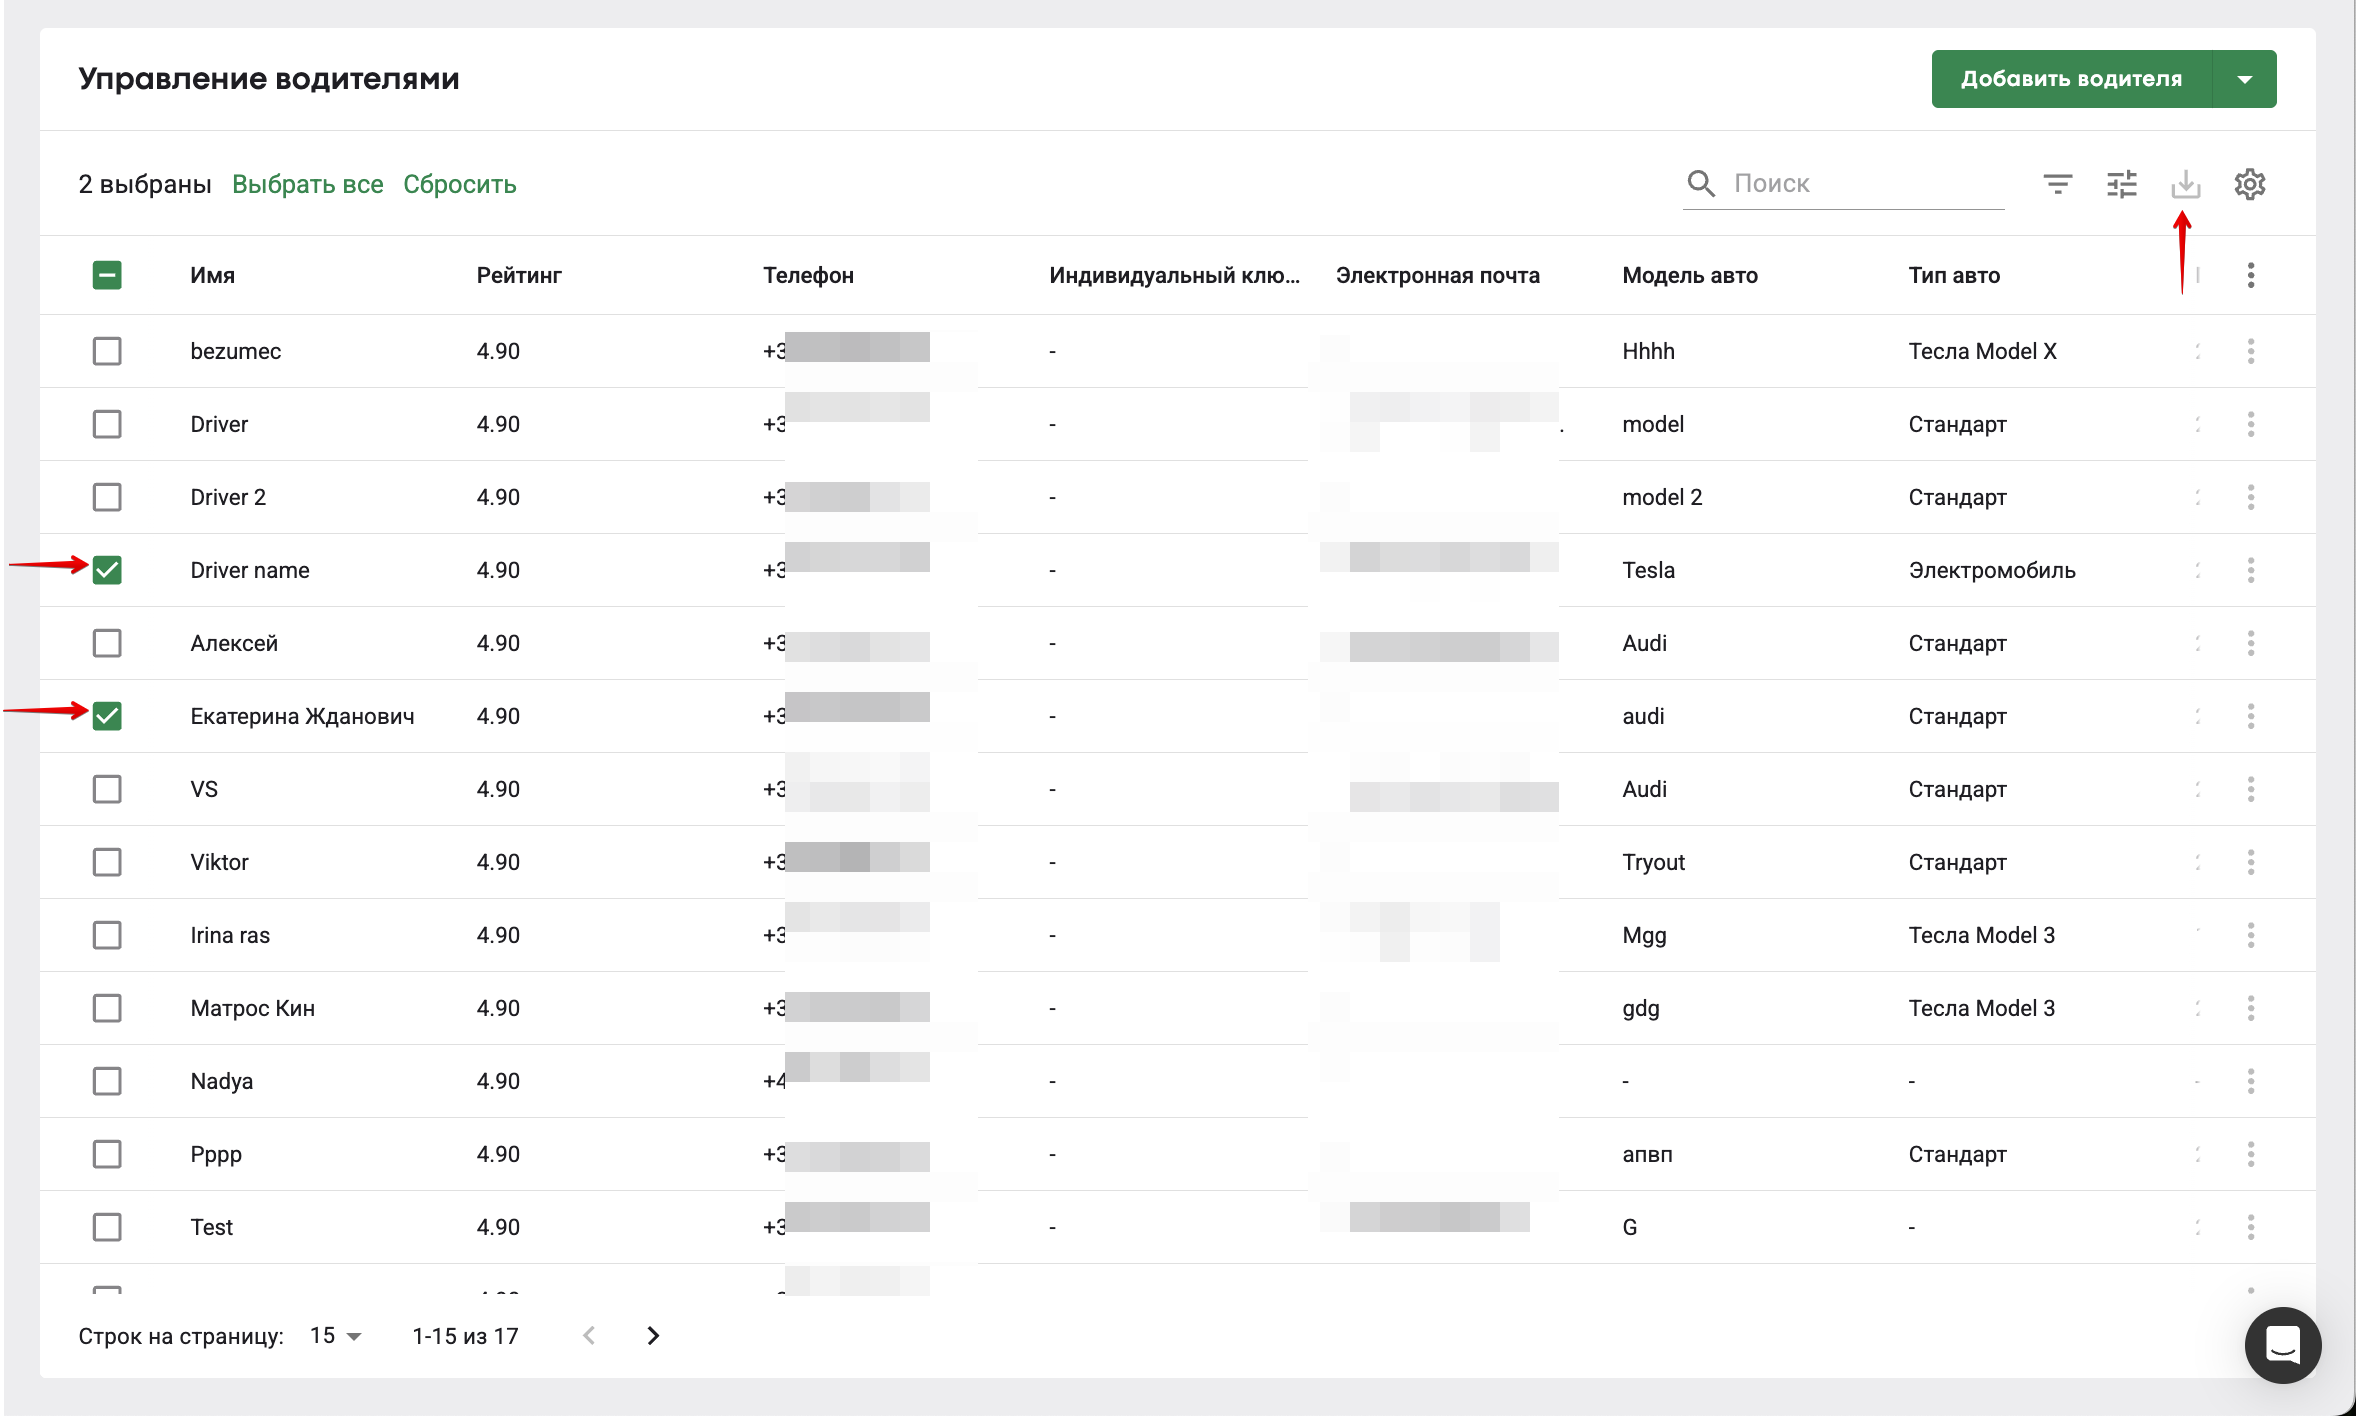Click the Сбросить link
Screen dimensions: 2356x1416
(x=459, y=184)
